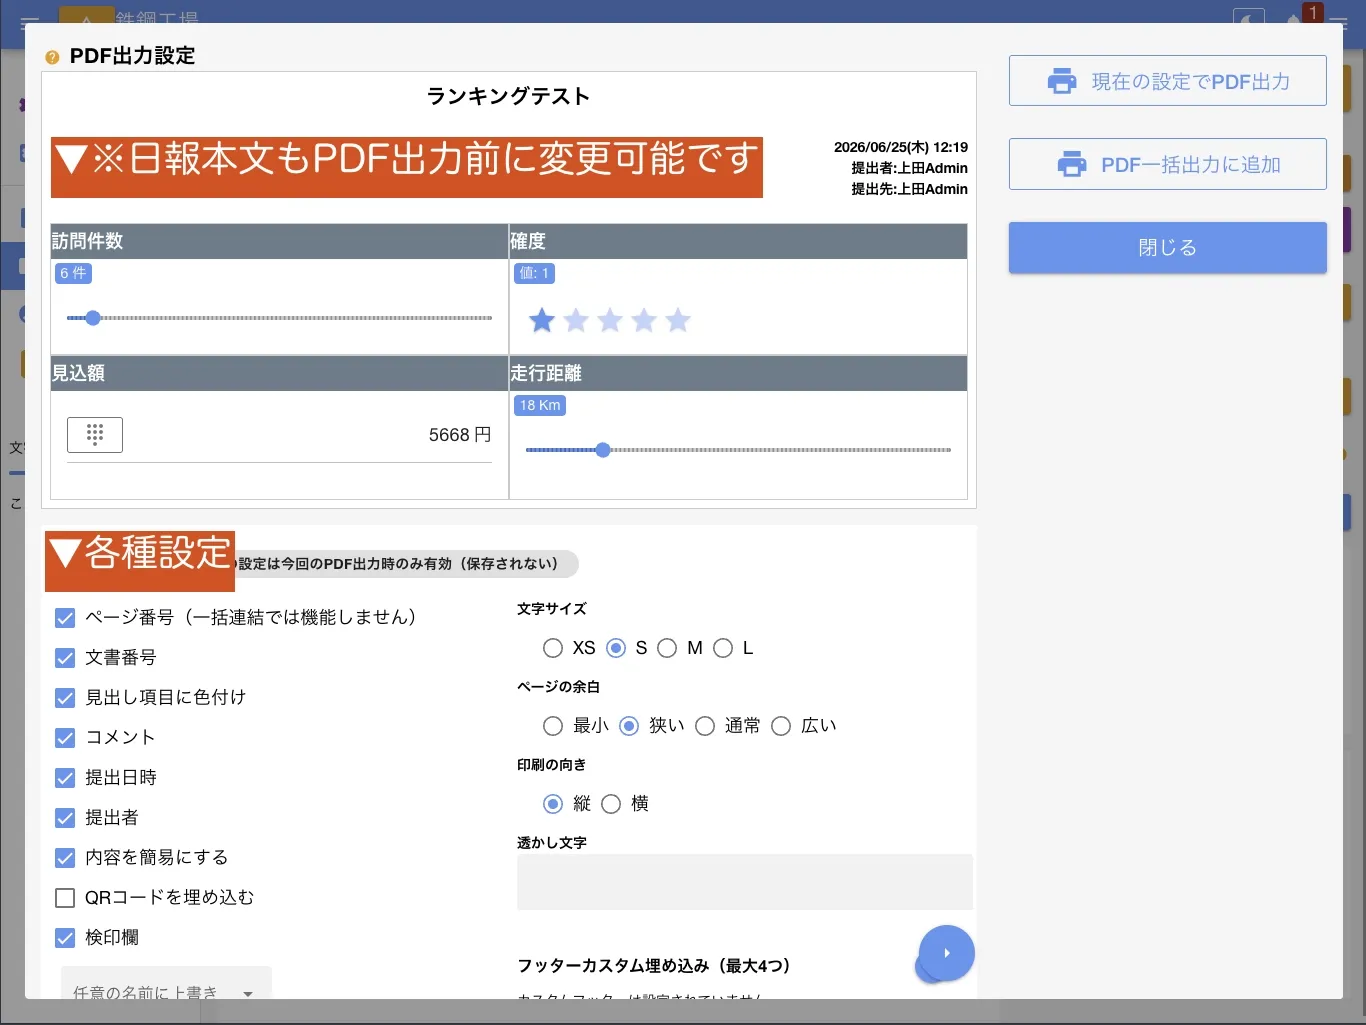Click the ランキングテスト report title

(508, 96)
